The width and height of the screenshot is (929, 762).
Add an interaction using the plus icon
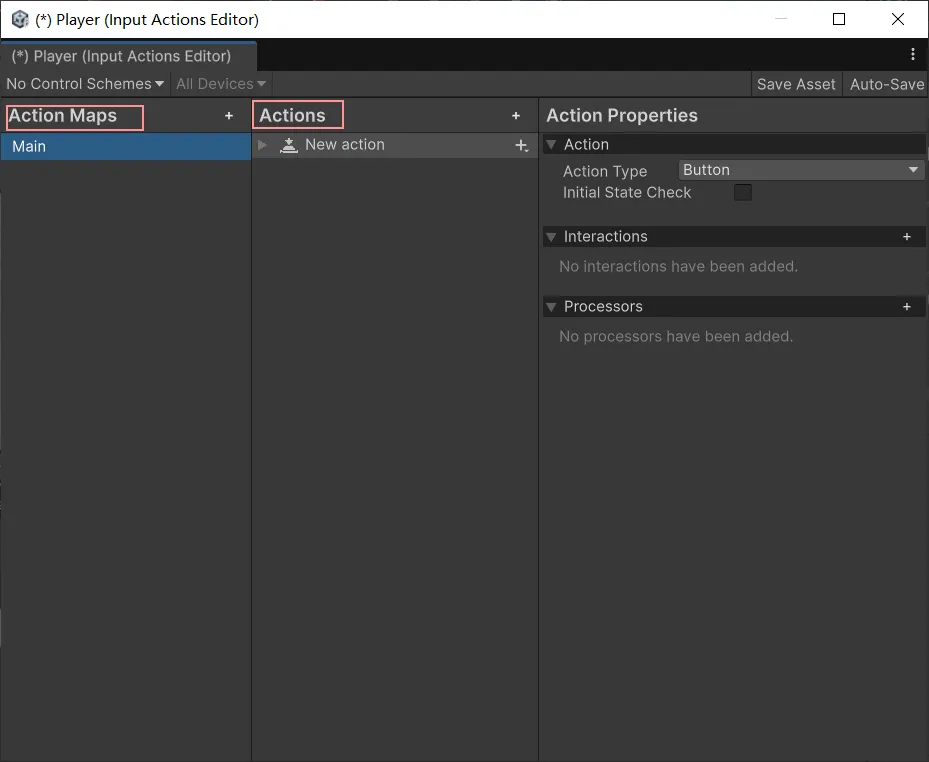pyautogui.click(x=907, y=237)
